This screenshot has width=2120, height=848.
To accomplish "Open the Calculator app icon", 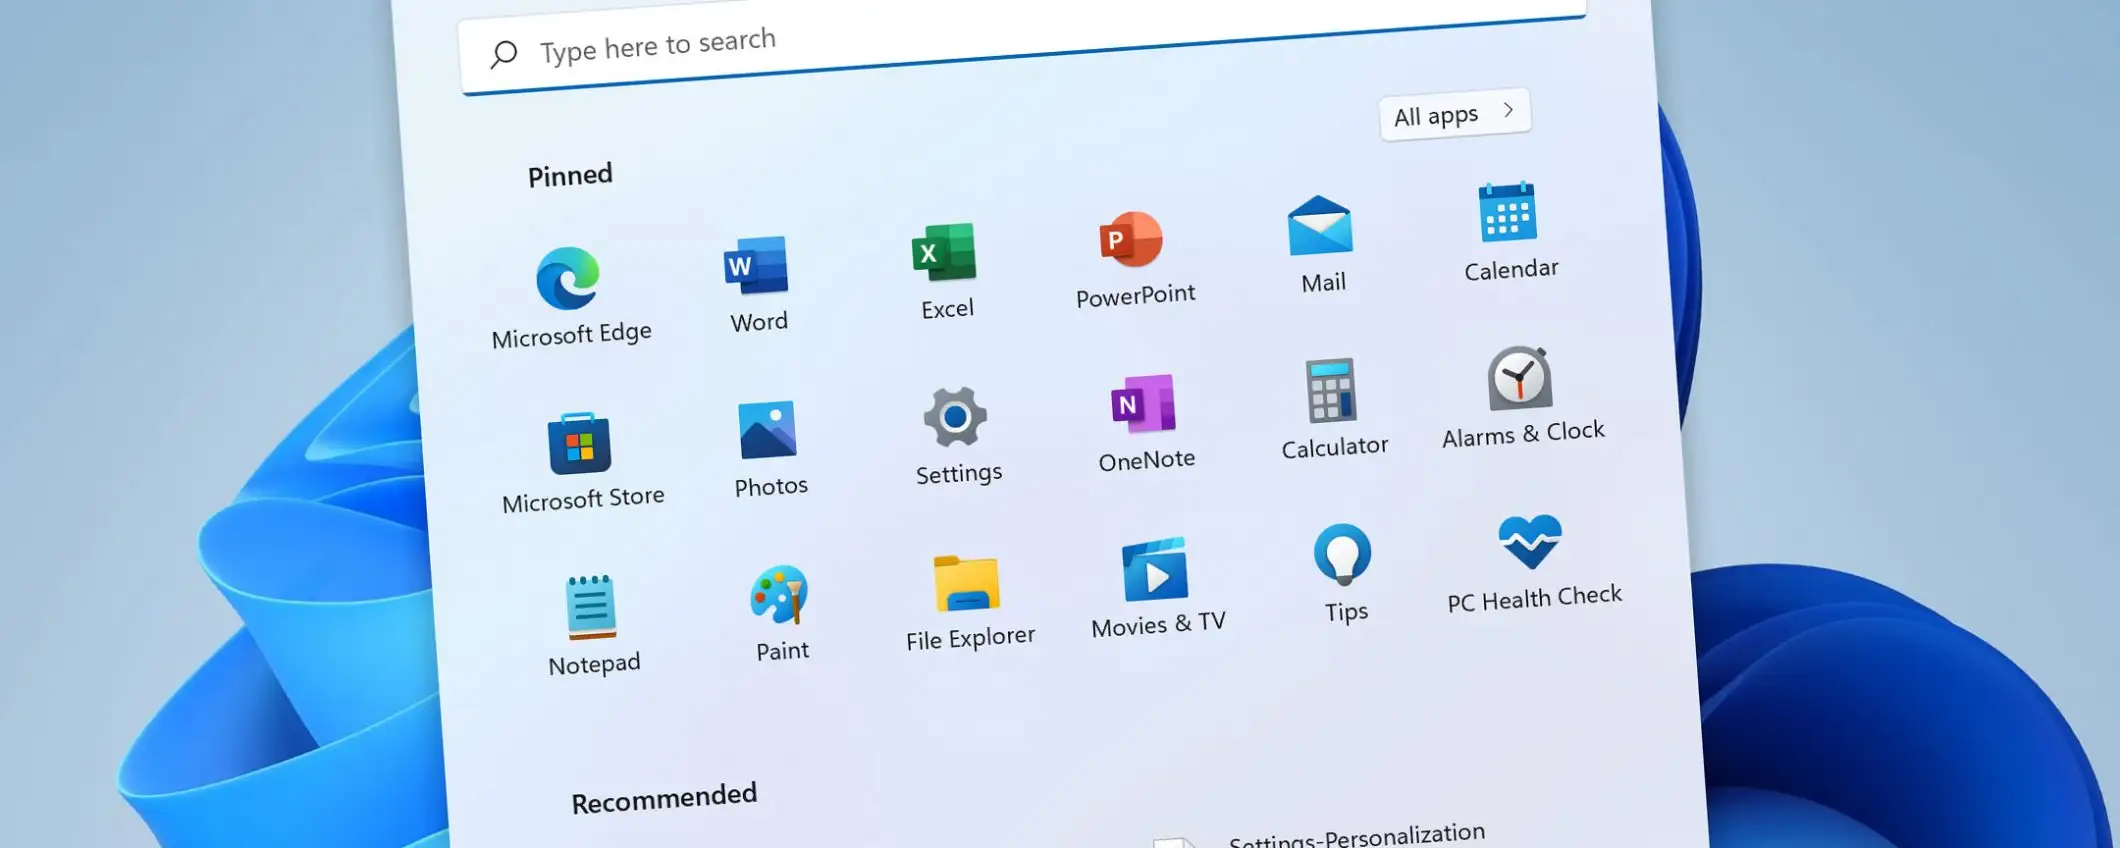I will [1331, 390].
